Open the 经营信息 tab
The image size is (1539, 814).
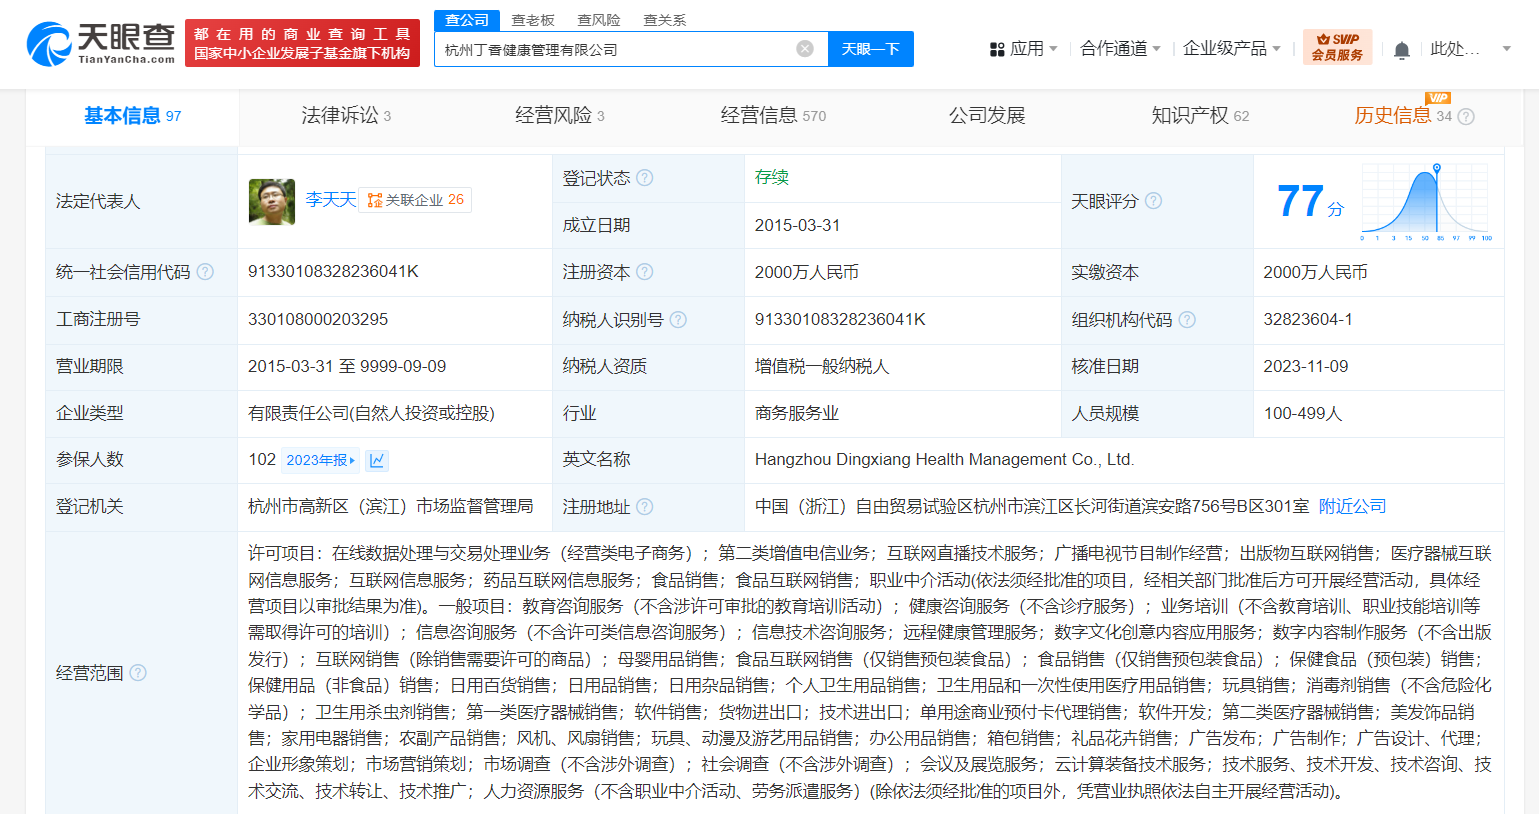(773, 116)
